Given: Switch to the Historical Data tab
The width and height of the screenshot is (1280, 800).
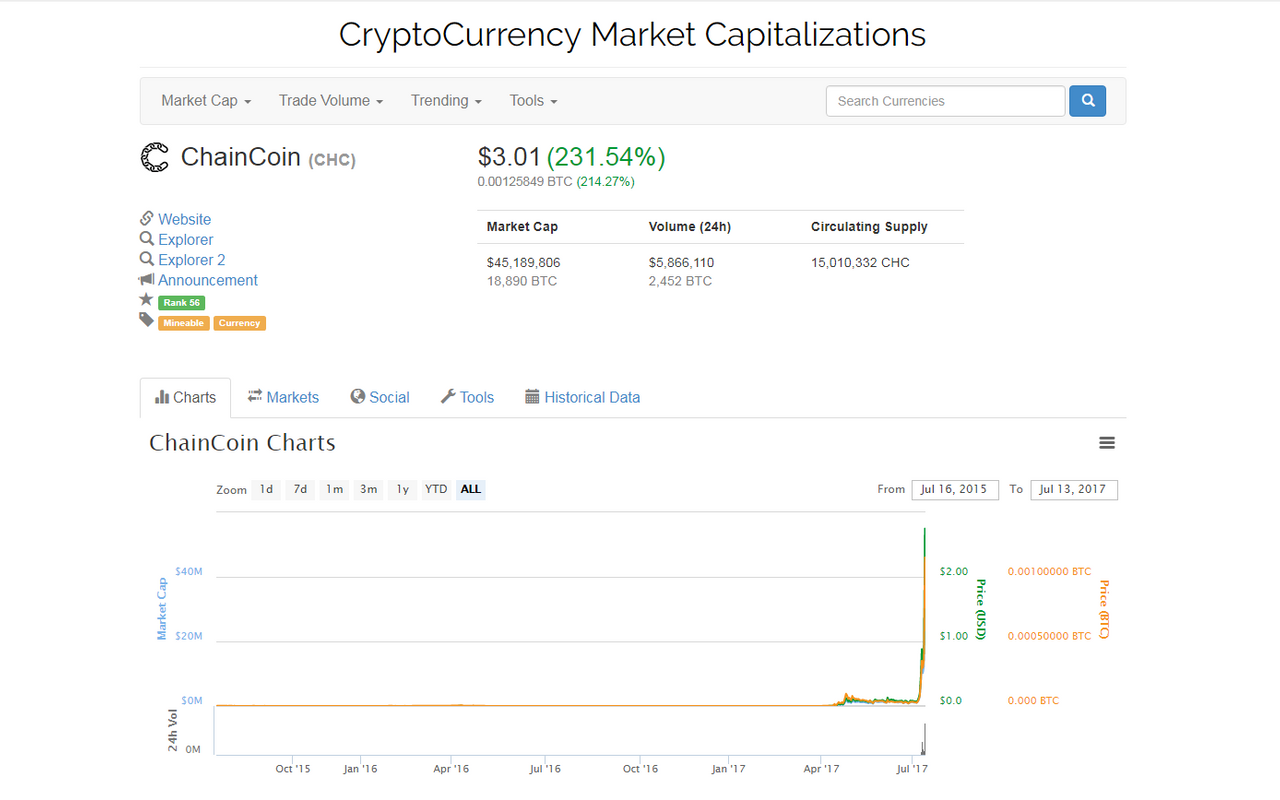Looking at the screenshot, I should pos(582,397).
